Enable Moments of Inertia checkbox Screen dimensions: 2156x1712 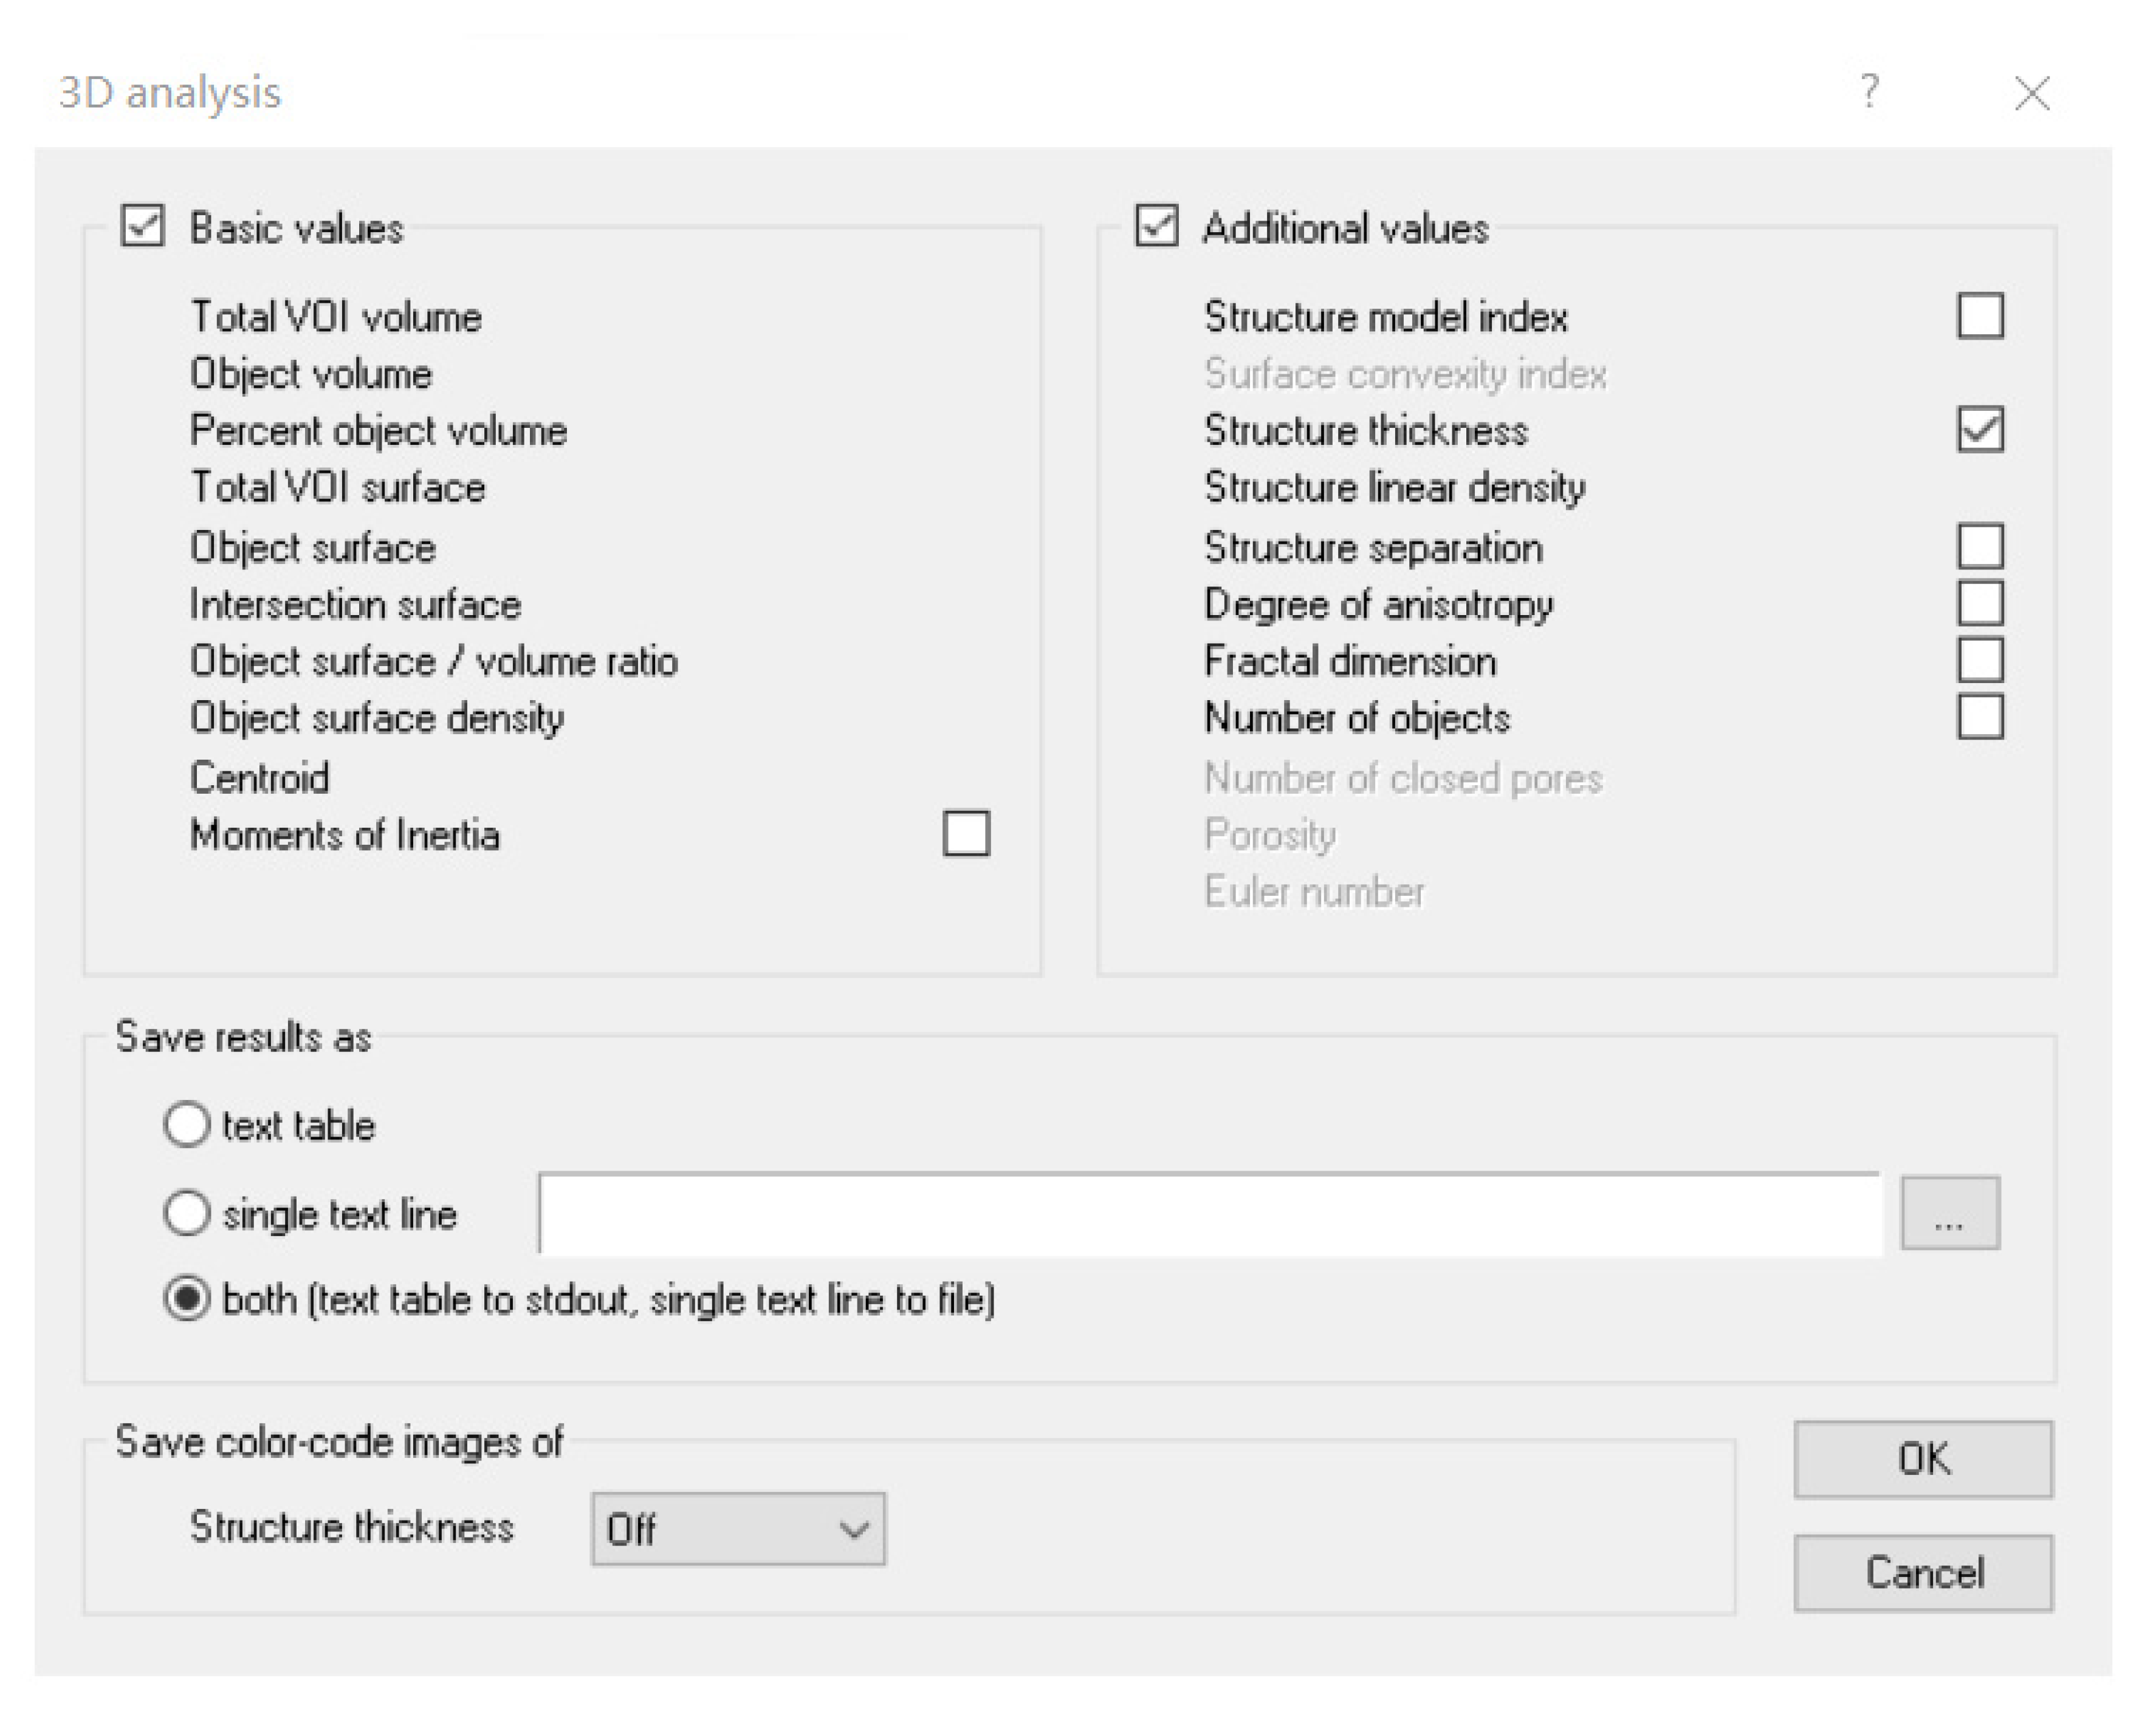click(x=966, y=834)
